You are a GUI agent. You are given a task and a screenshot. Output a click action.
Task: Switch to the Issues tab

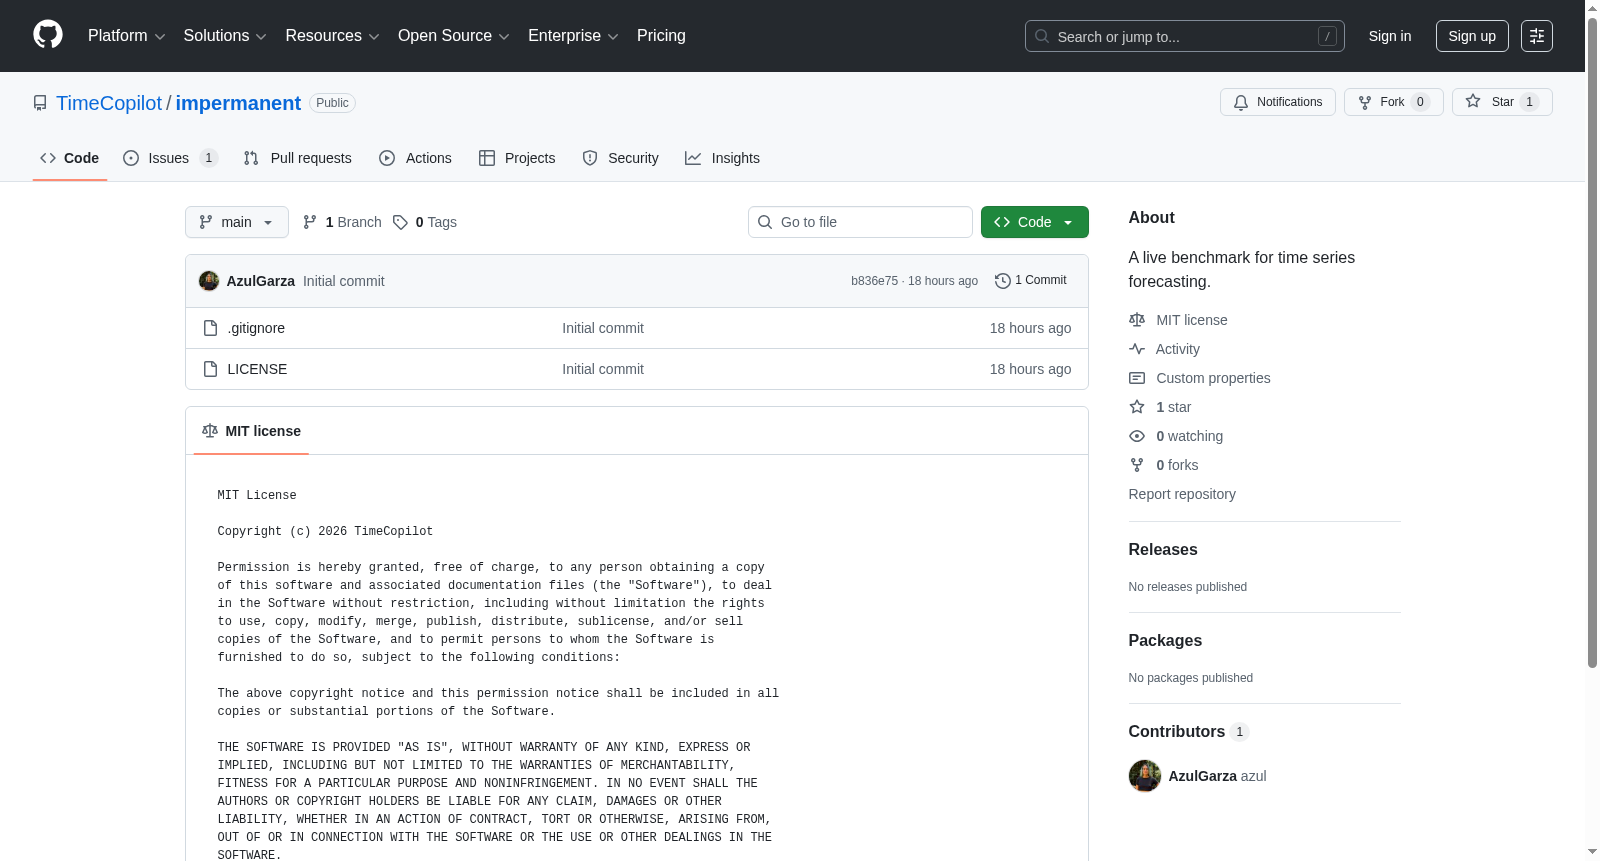170,158
